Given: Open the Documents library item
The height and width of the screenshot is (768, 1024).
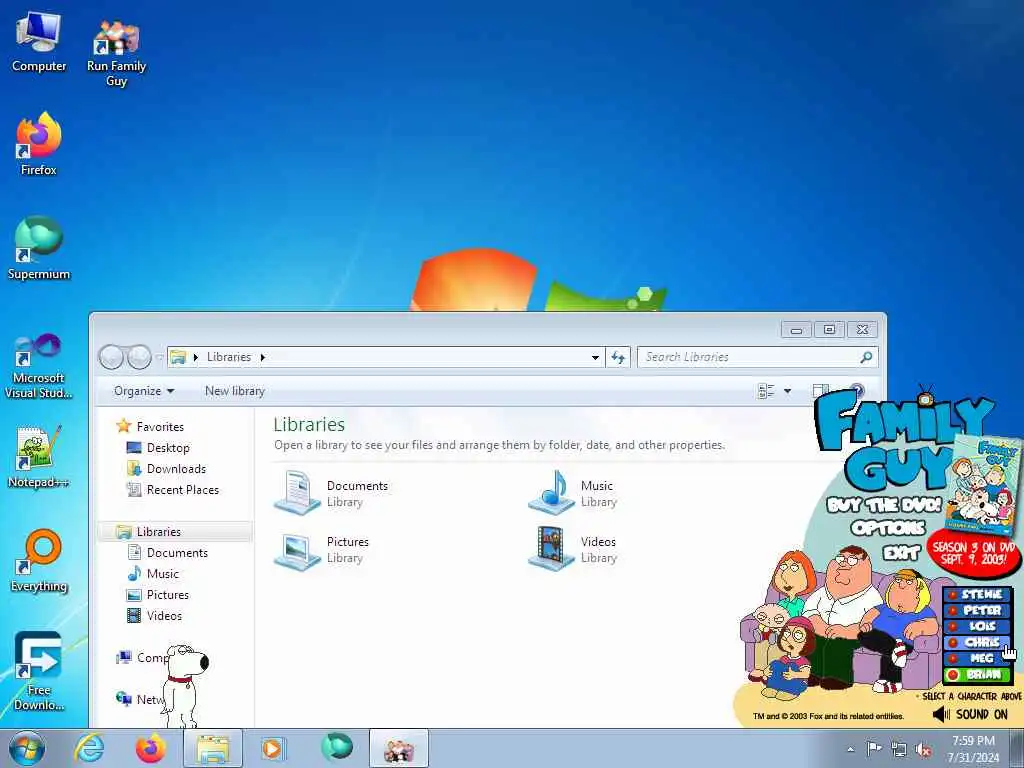Looking at the screenshot, I should click(332, 493).
